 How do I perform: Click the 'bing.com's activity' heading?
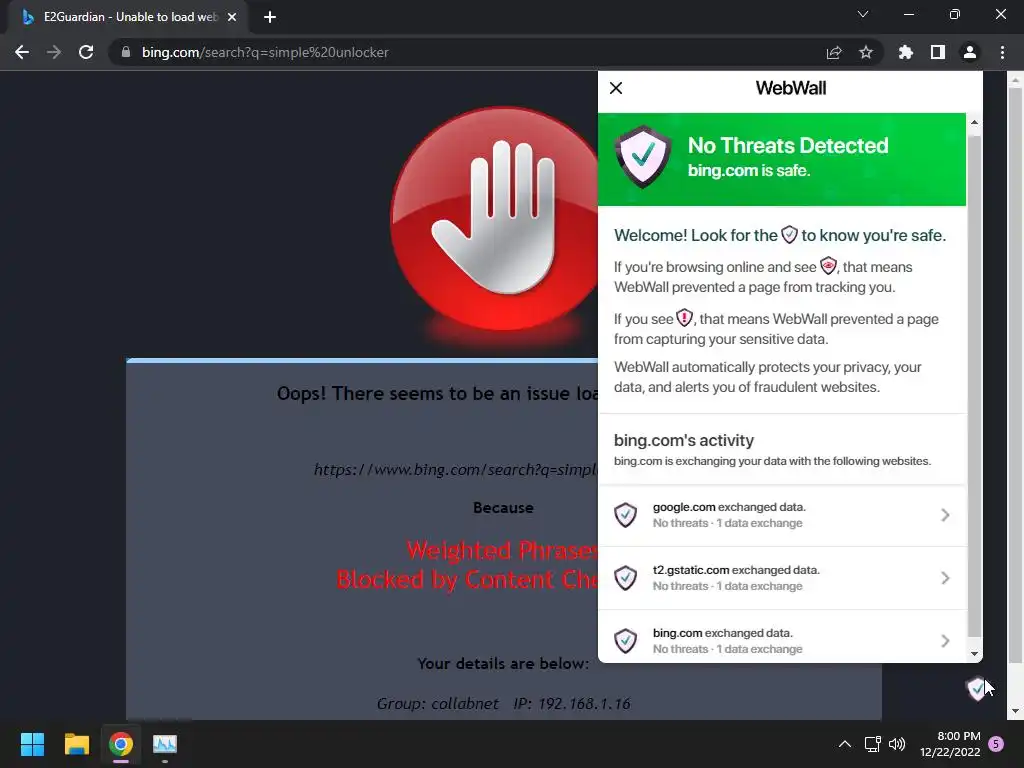tap(684, 440)
